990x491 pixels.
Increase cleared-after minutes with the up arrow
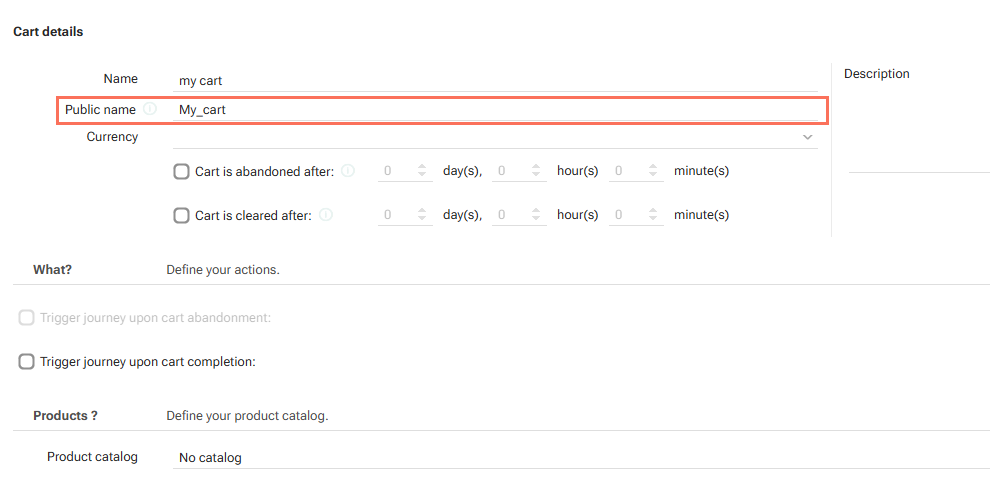(x=653, y=211)
